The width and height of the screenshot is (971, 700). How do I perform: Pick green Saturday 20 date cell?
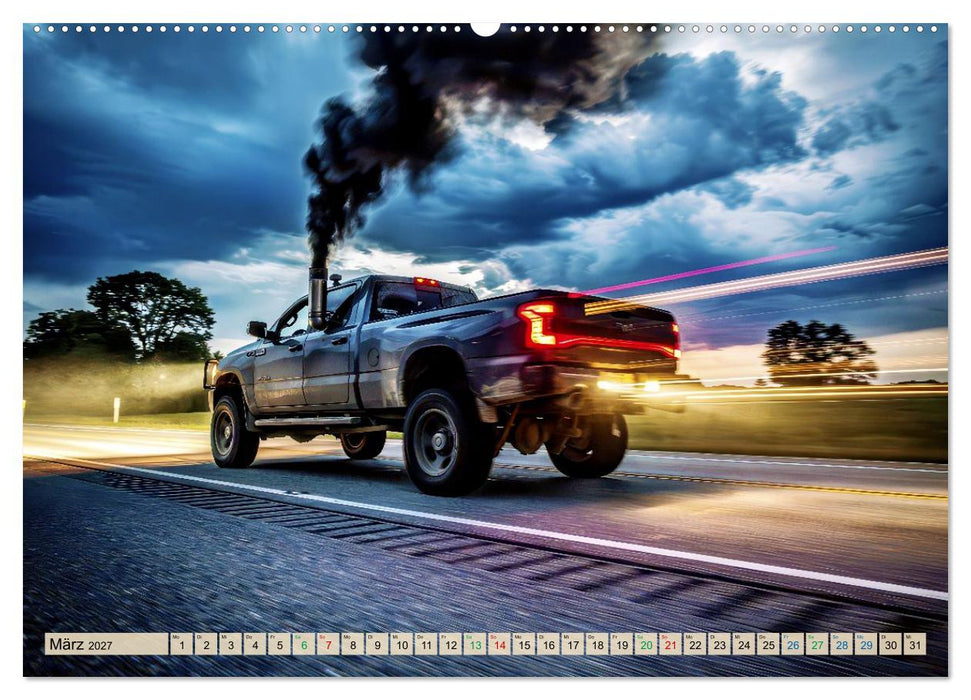647,644
